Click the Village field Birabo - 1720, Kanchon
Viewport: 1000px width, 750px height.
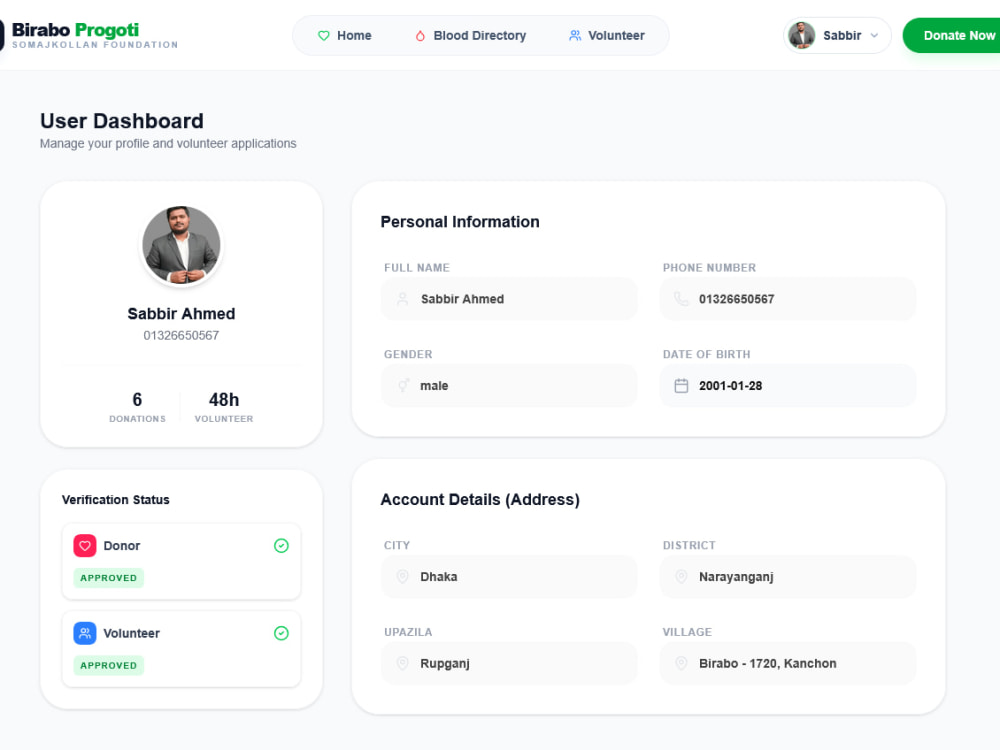pyautogui.click(x=788, y=663)
